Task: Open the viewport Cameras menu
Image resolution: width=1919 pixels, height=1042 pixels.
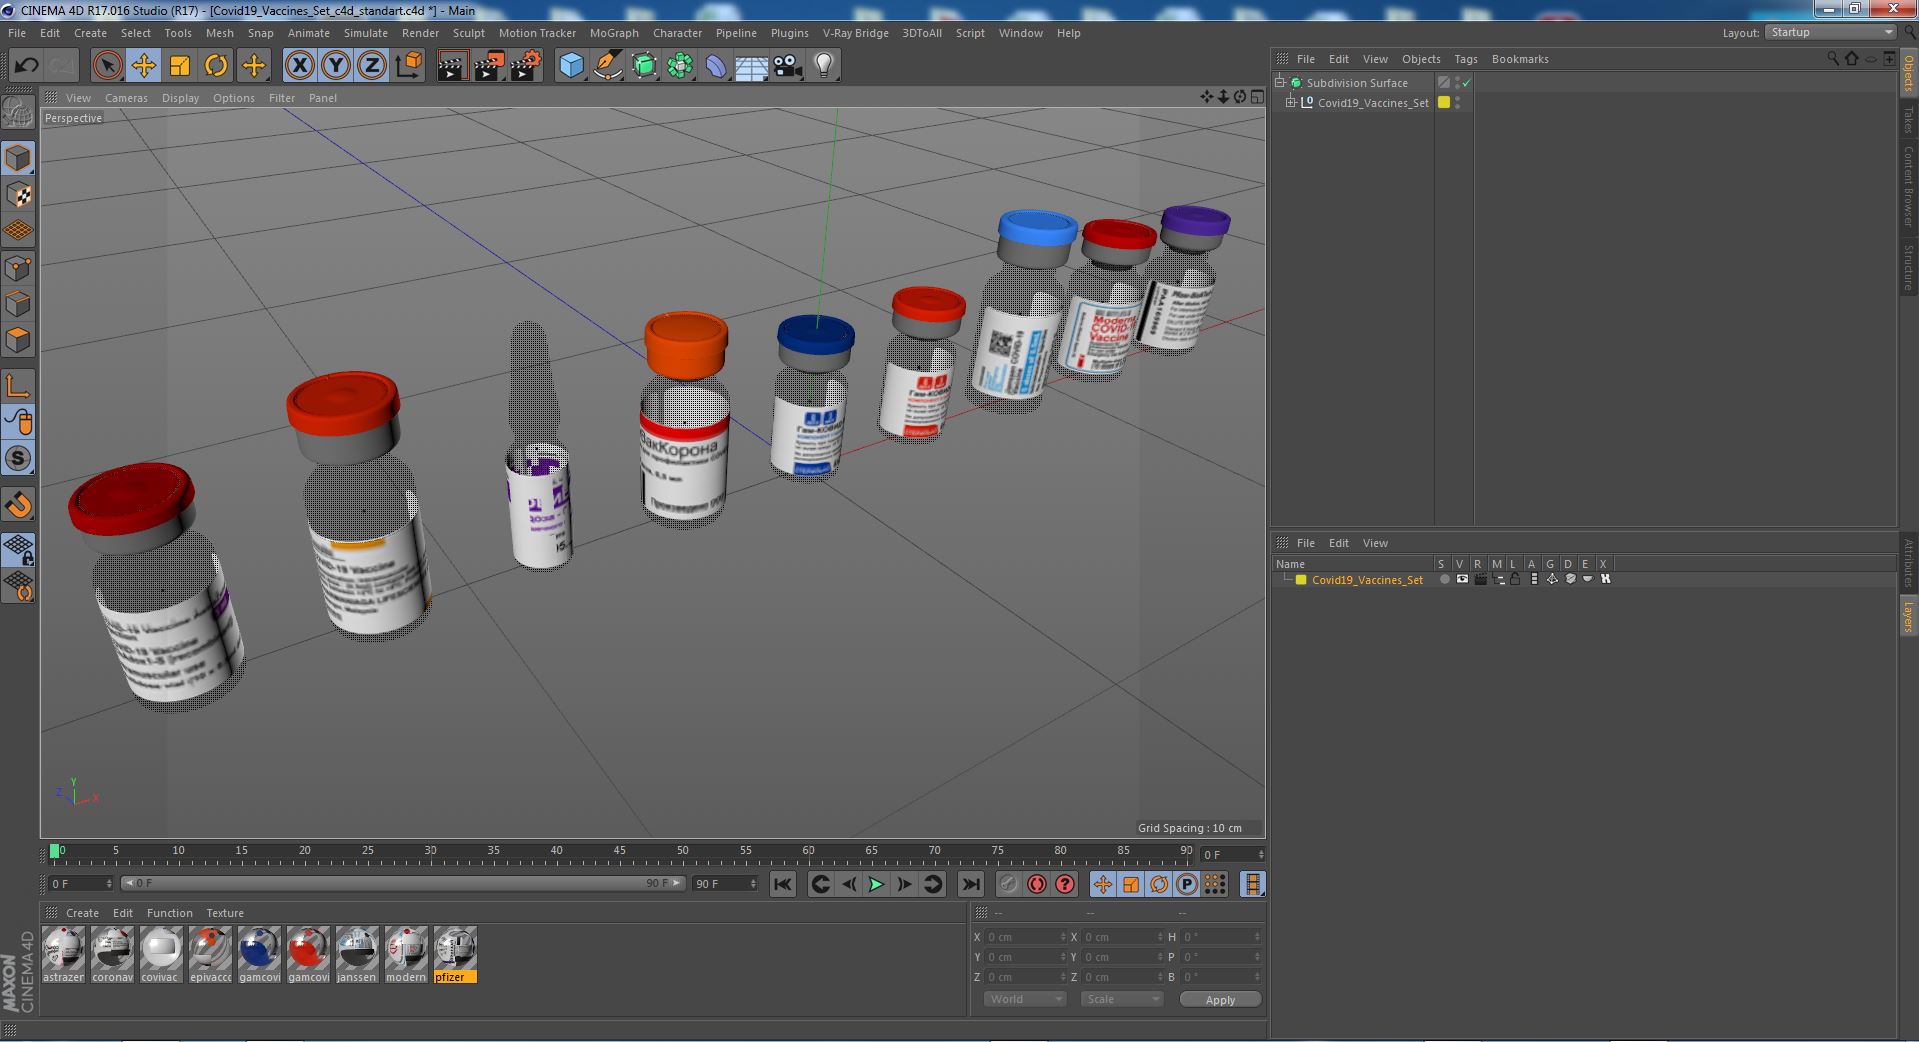Action: point(126,98)
